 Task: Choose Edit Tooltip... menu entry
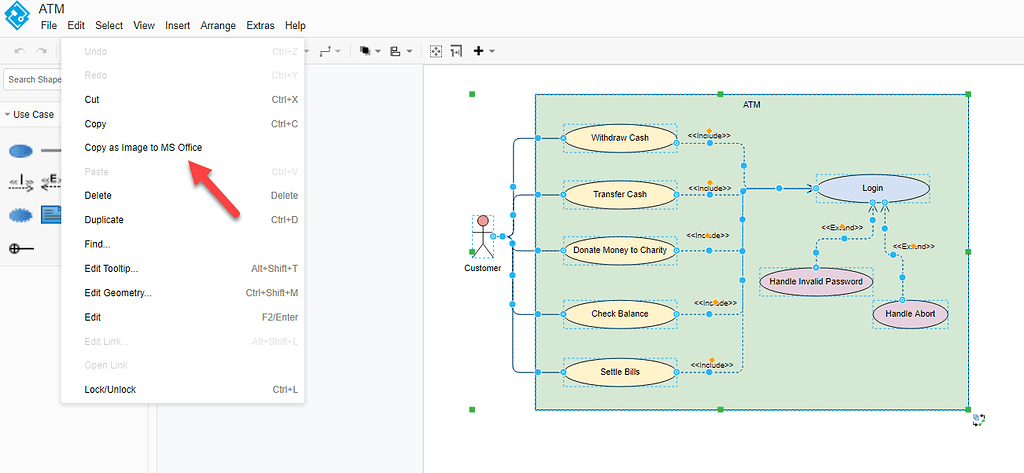click(183, 269)
